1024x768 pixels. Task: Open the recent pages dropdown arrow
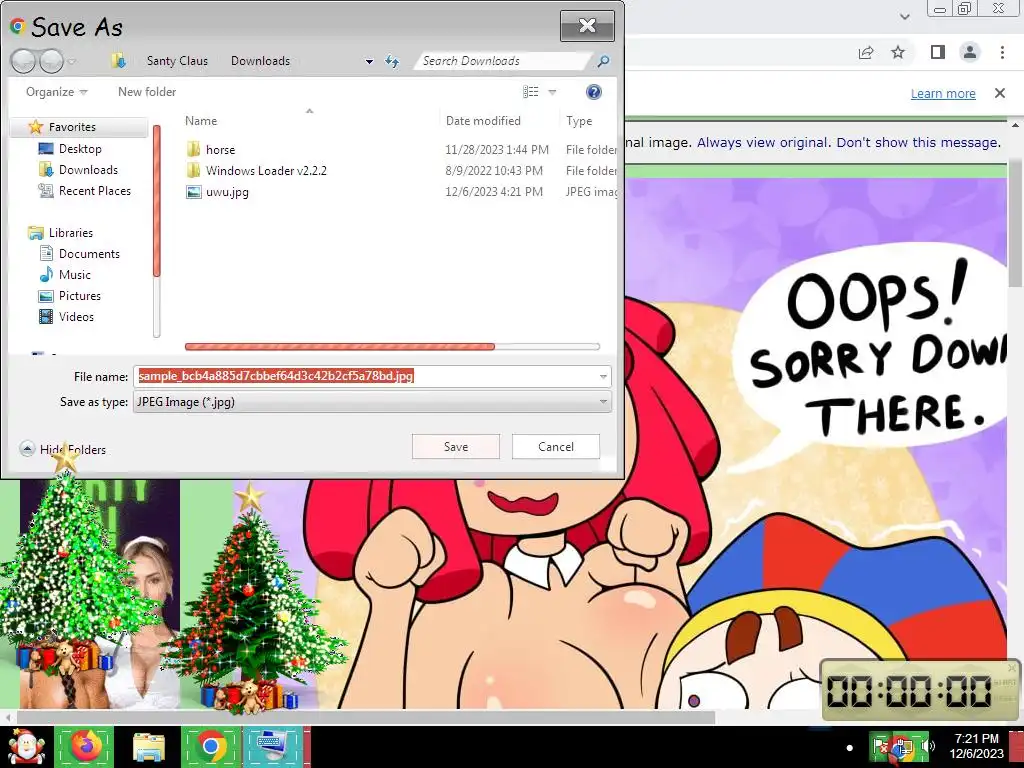[x=72, y=62]
